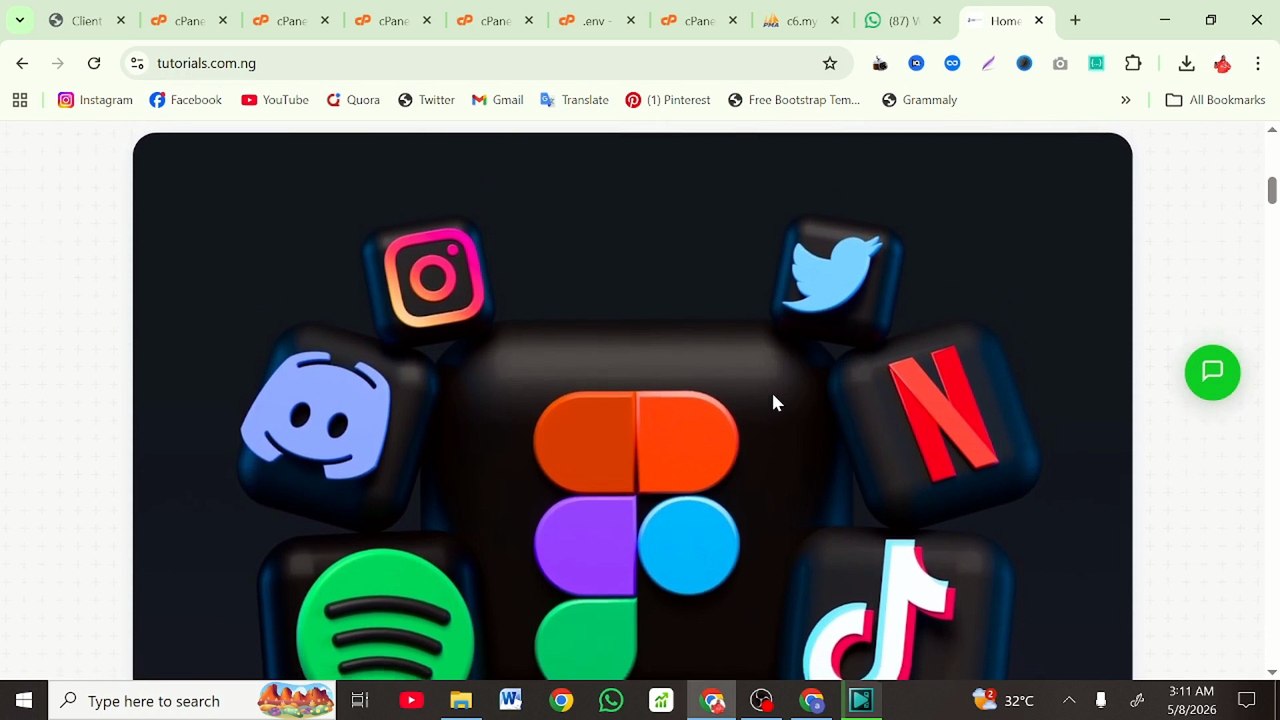Open the teal curly-braces extension
The height and width of the screenshot is (720, 1280).
(1096, 63)
